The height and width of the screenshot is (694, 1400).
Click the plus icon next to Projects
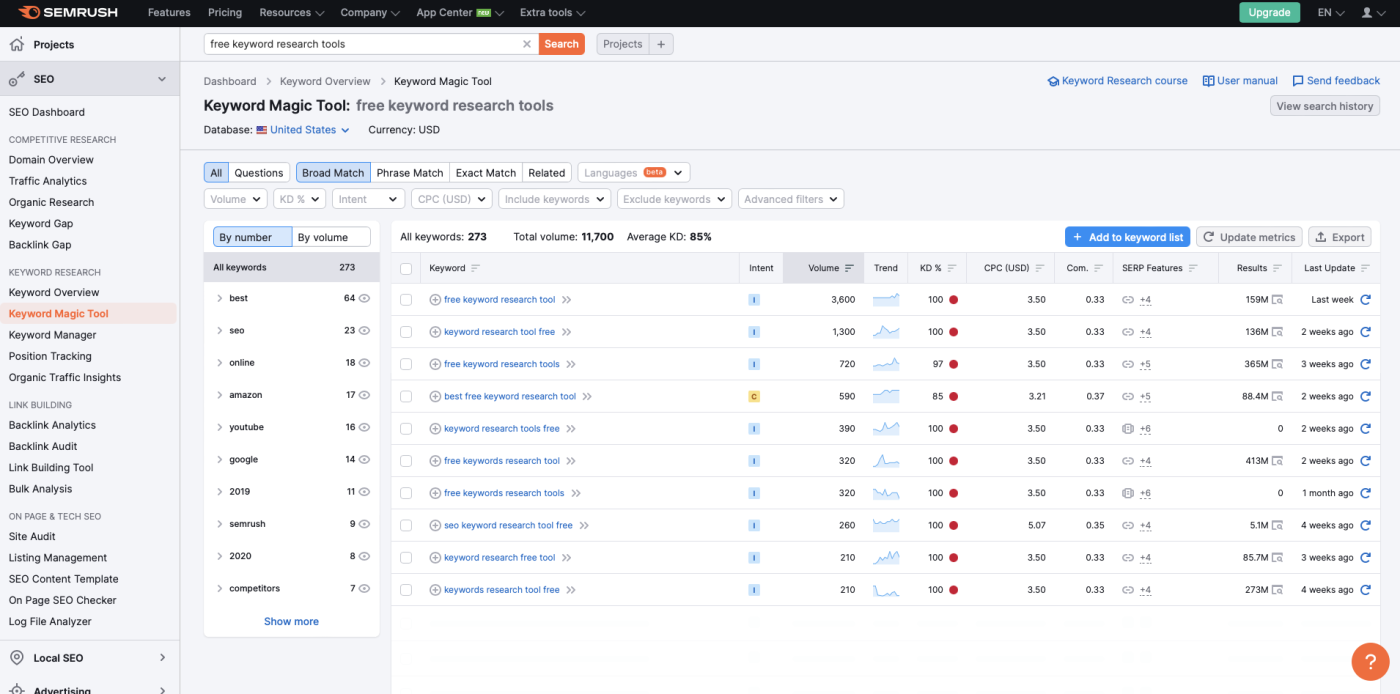[x=661, y=44]
